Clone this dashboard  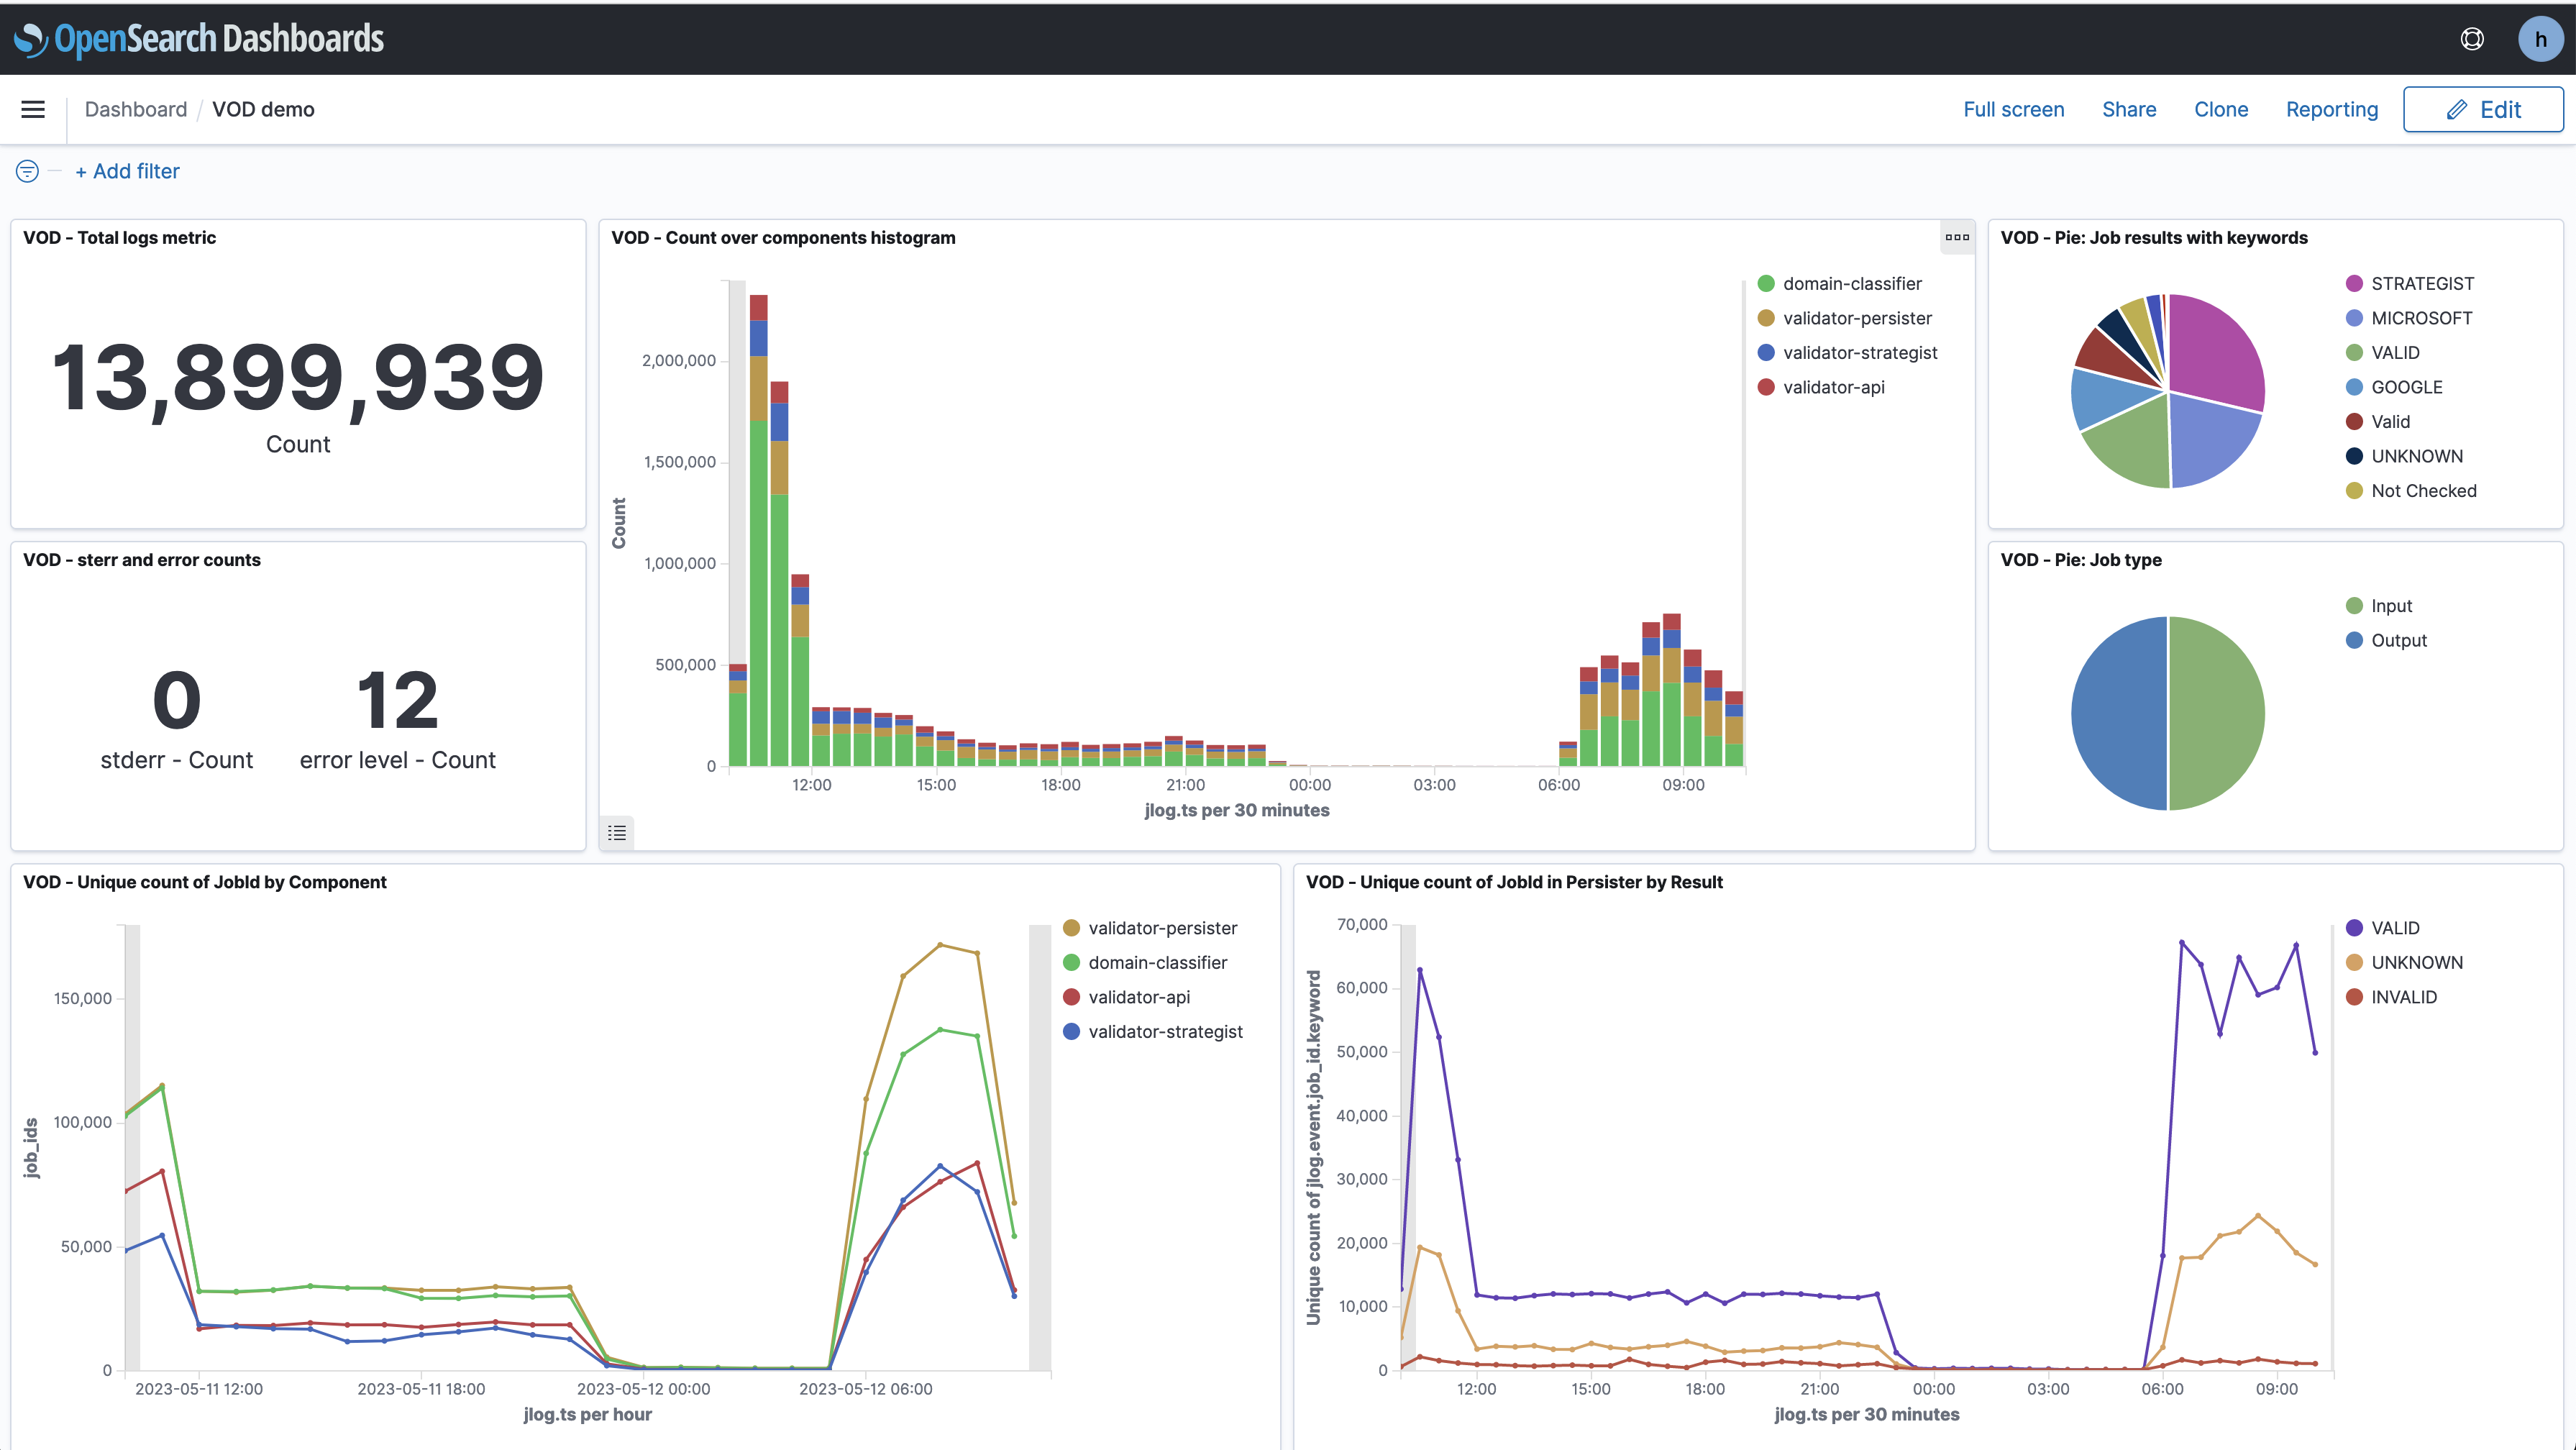pos(2220,109)
